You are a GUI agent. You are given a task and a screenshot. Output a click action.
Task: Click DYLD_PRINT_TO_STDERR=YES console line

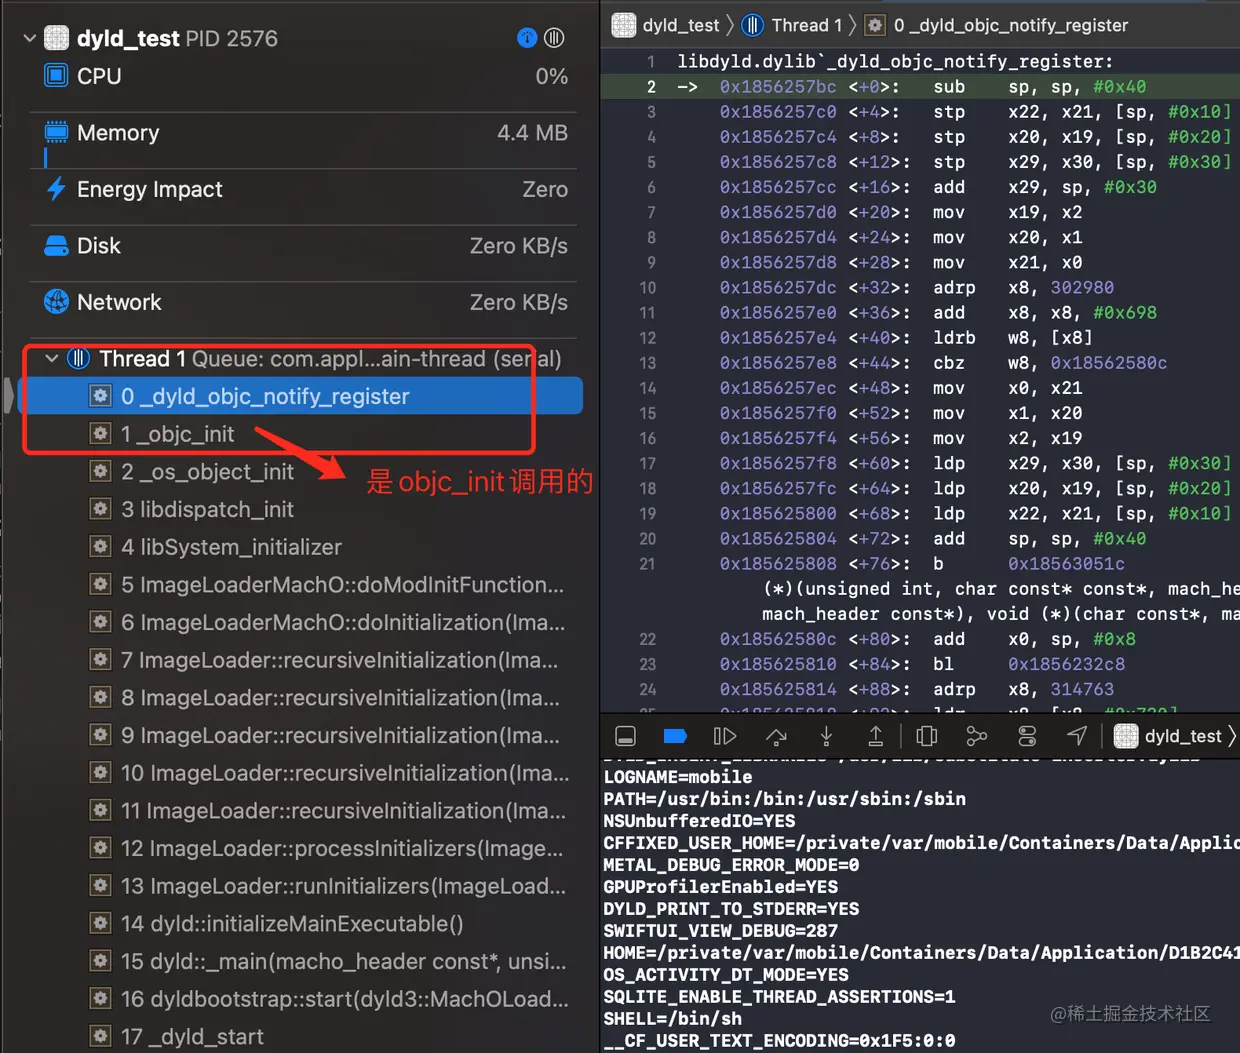pos(731,909)
